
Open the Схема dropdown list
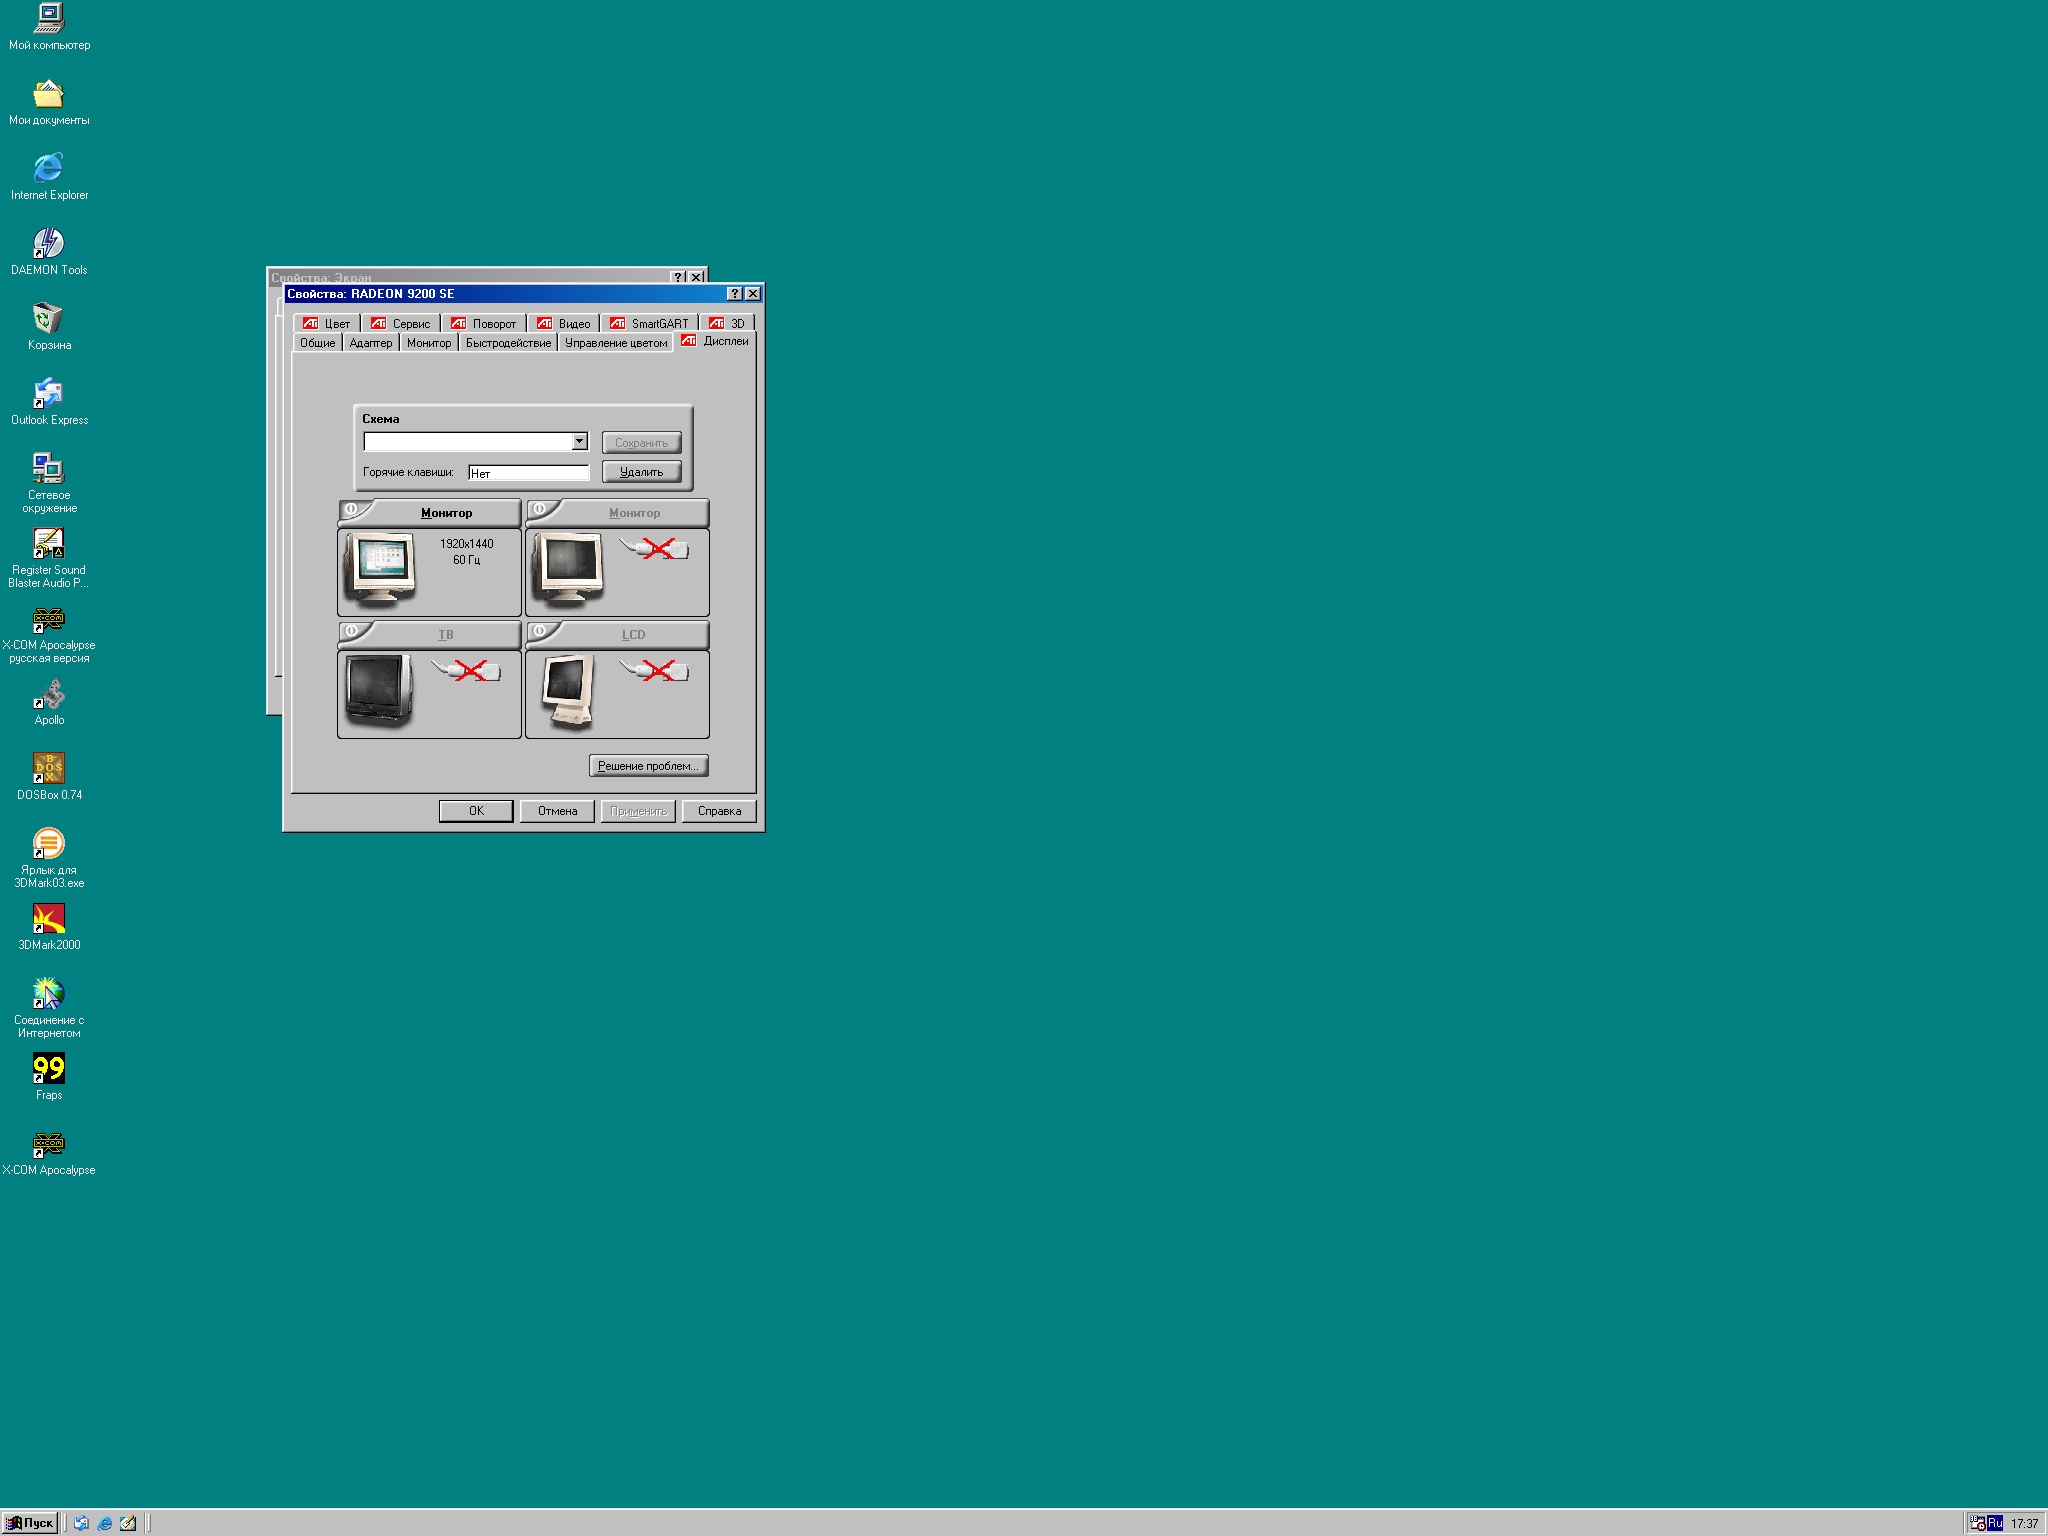click(579, 442)
